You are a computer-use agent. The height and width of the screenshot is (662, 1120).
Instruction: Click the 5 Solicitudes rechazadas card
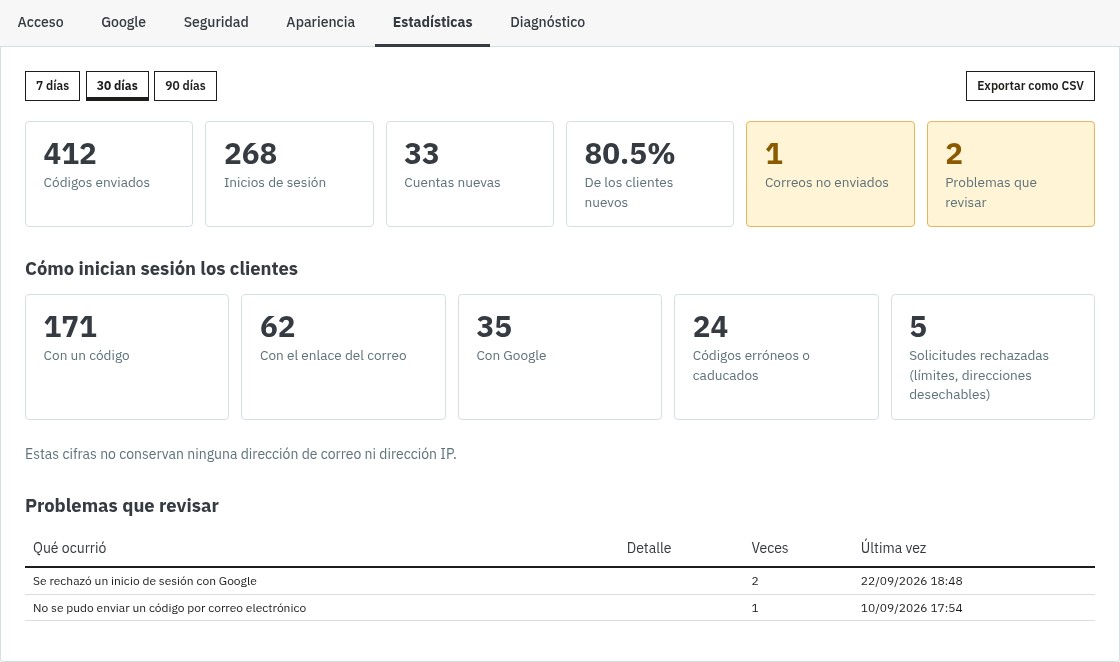pos(992,357)
